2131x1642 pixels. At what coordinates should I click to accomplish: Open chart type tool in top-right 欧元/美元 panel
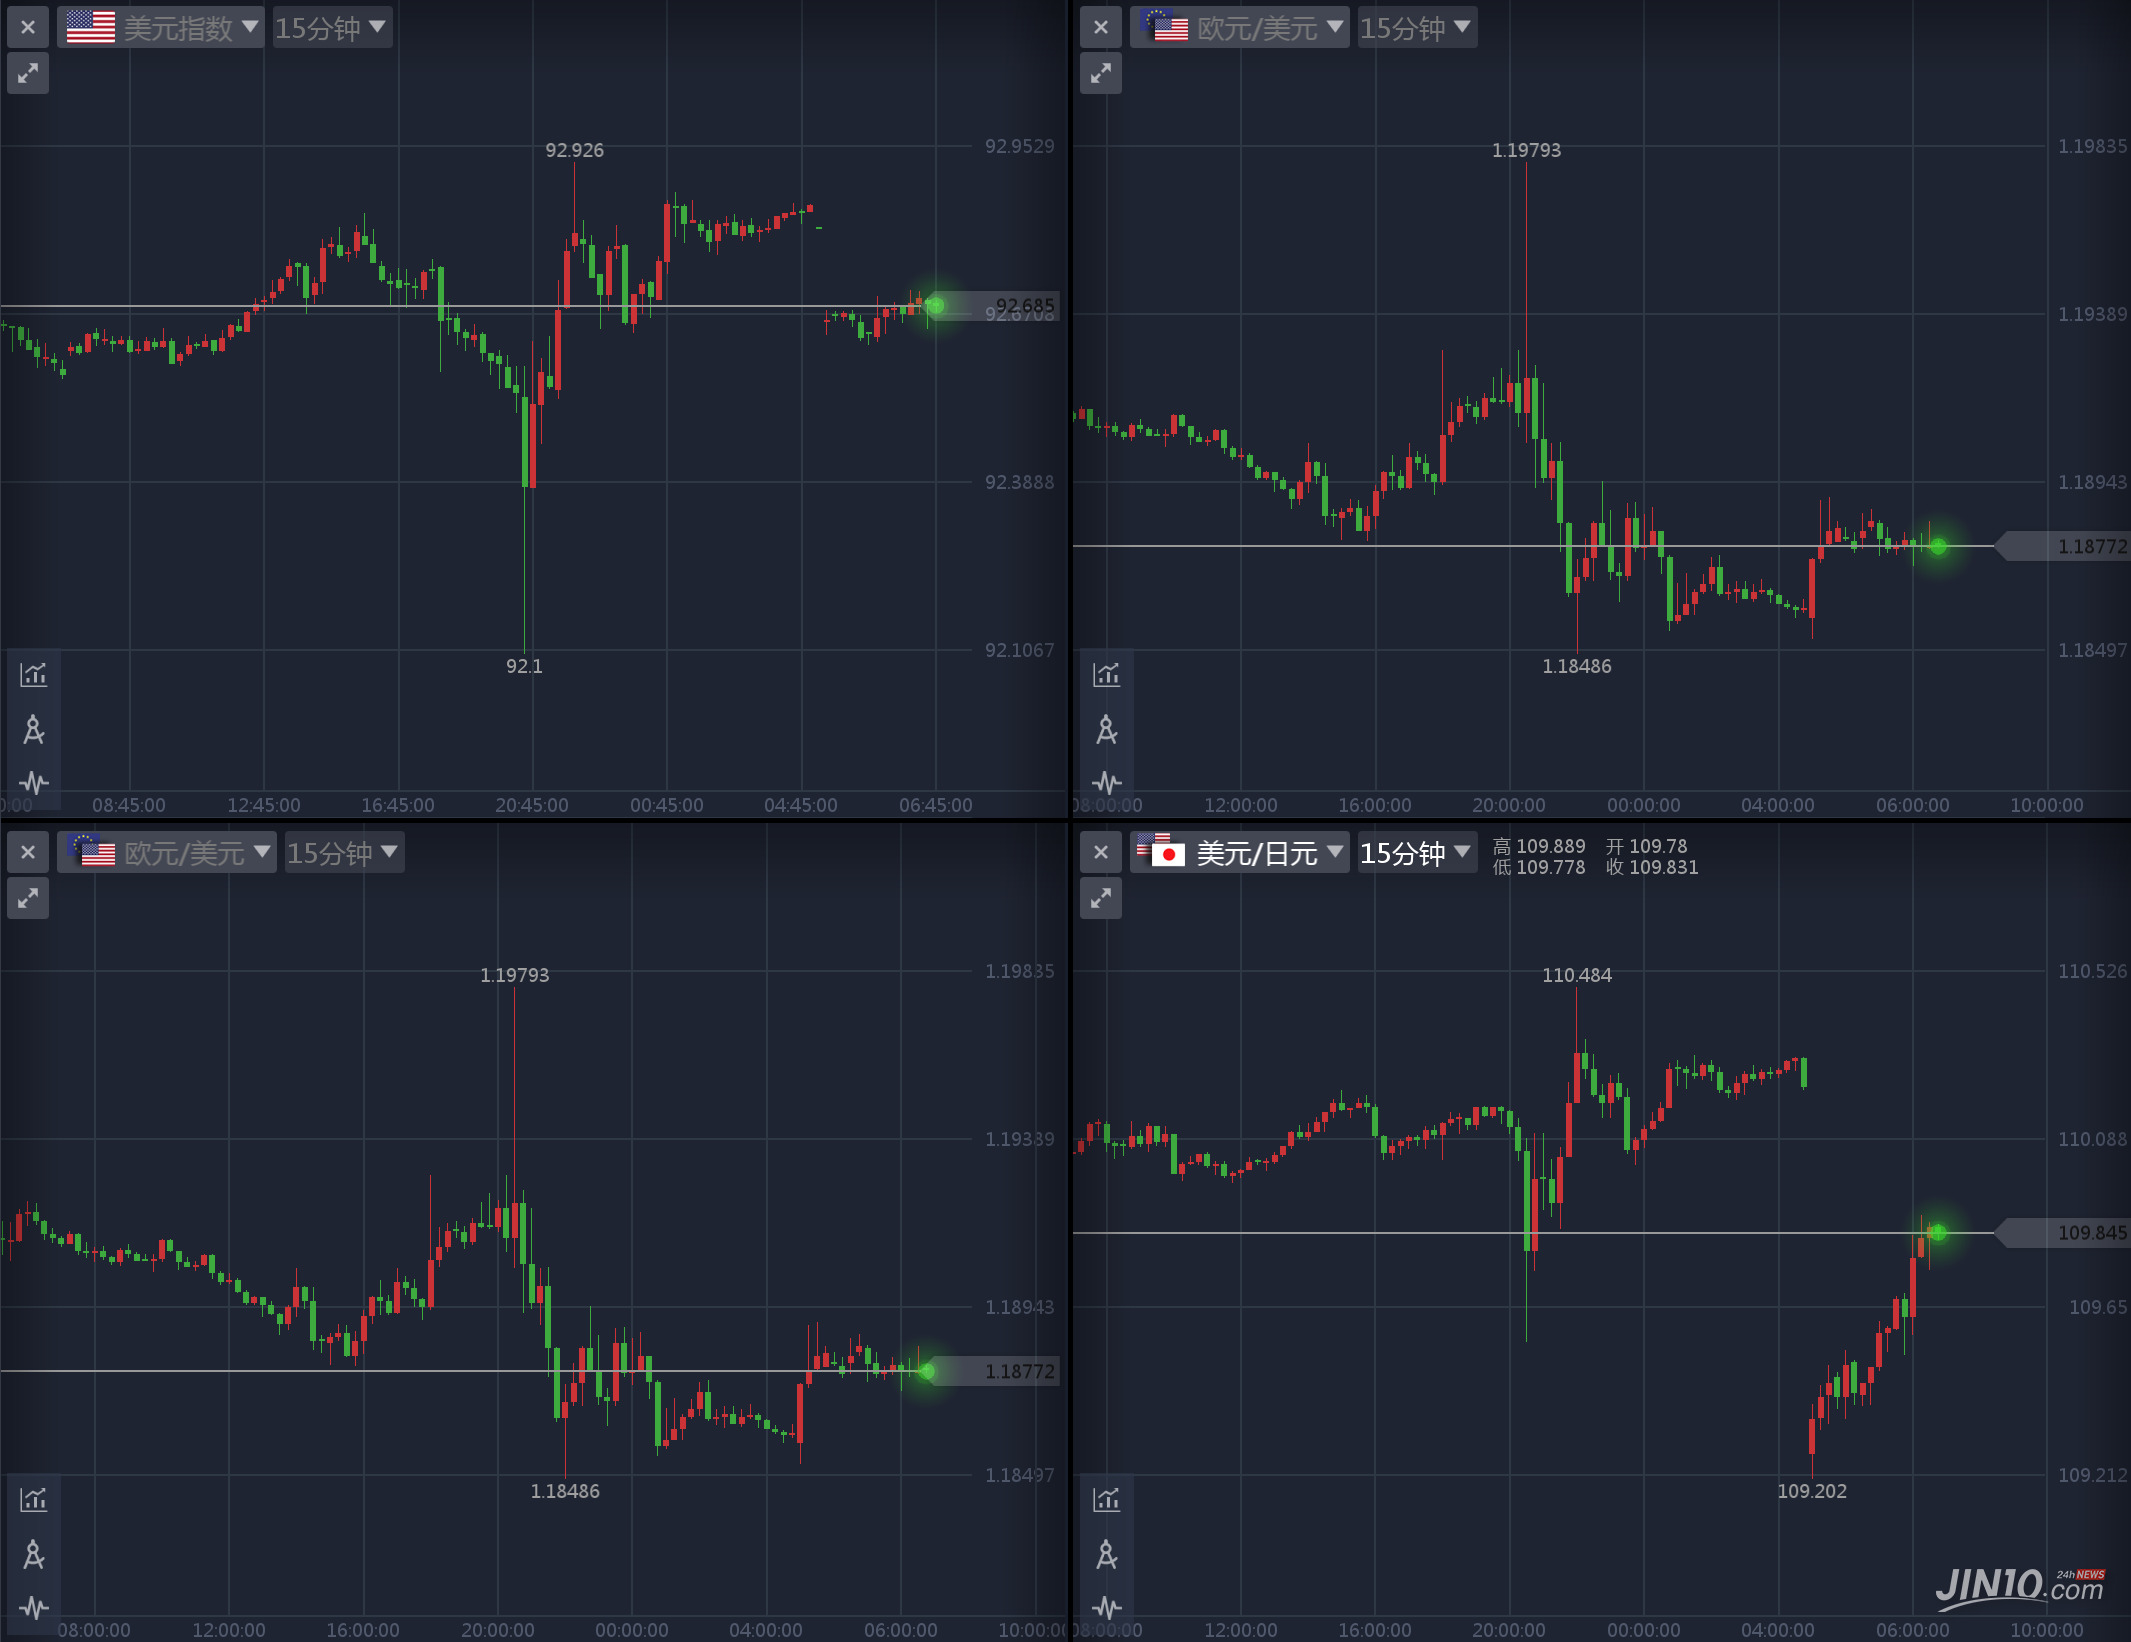pos(1107,675)
